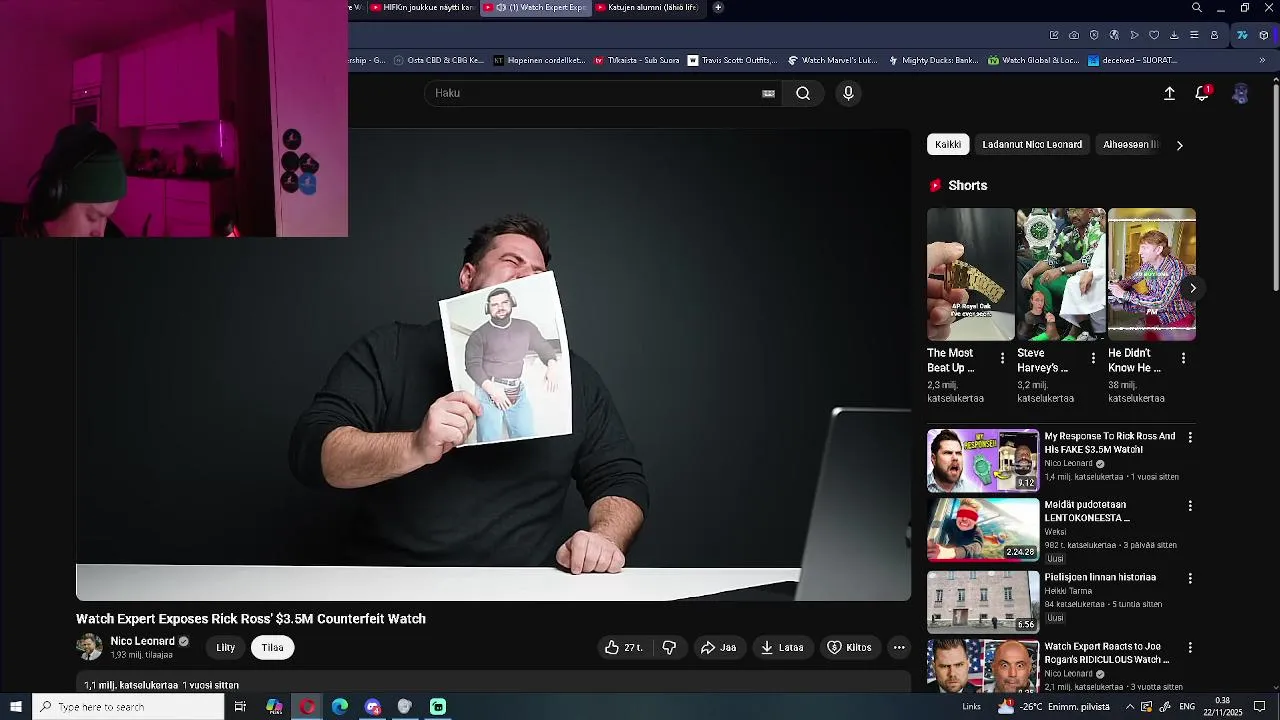Open browser downloads icon
Viewport: 1280px width, 720px height.
pos(1174,35)
